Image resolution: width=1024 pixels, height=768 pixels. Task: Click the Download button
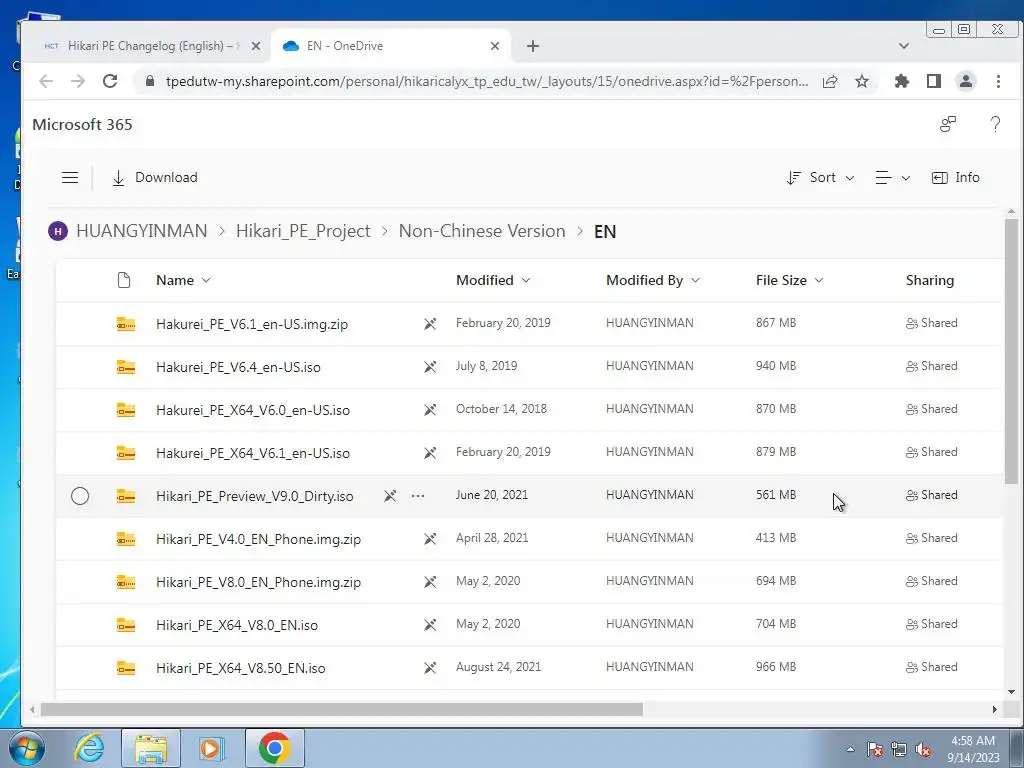point(155,178)
